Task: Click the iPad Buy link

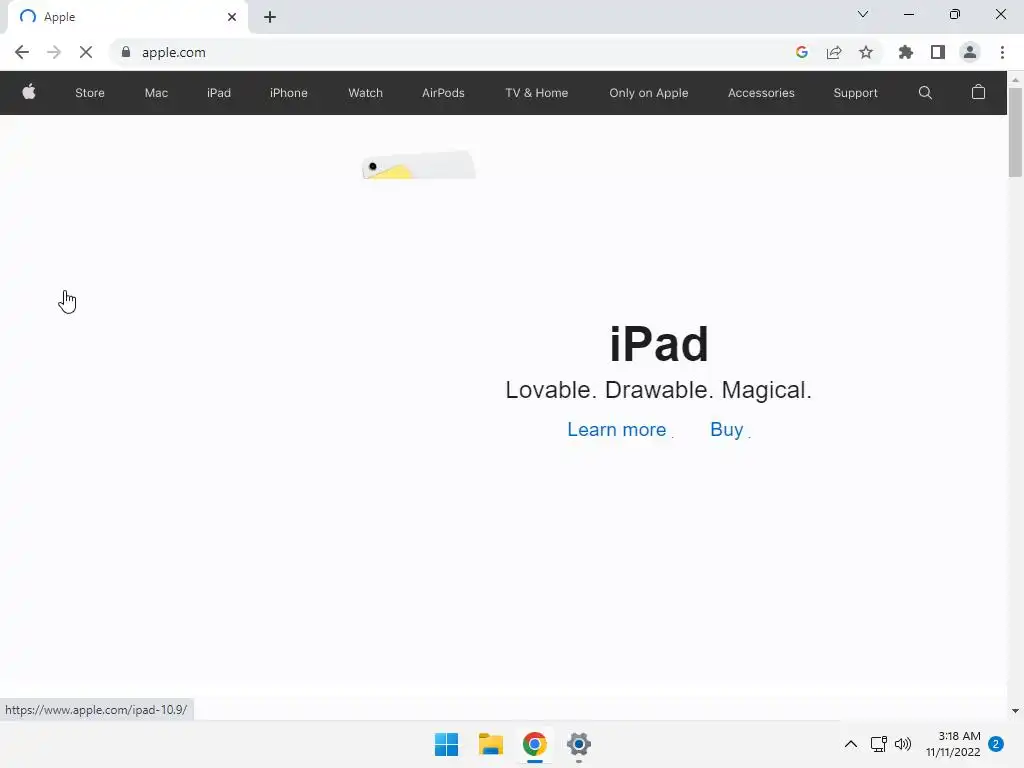Action: pyautogui.click(x=728, y=429)
